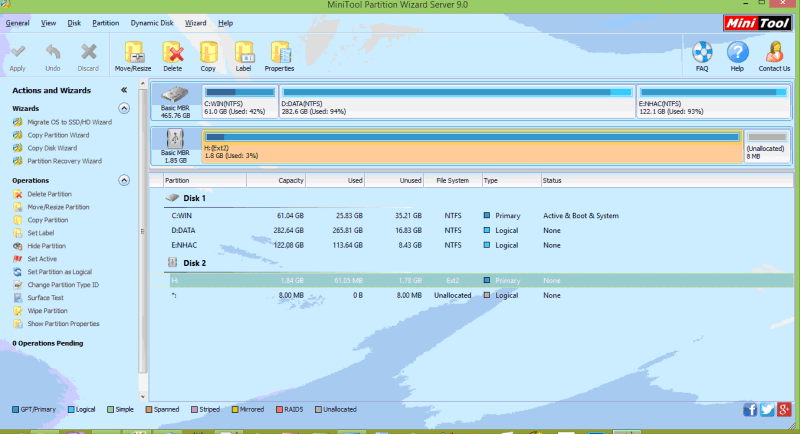Image resolution: width=800 pixels, height=434 pixels.
Task: Click Show Partition Properties
Action: click(x=63, y=324)
